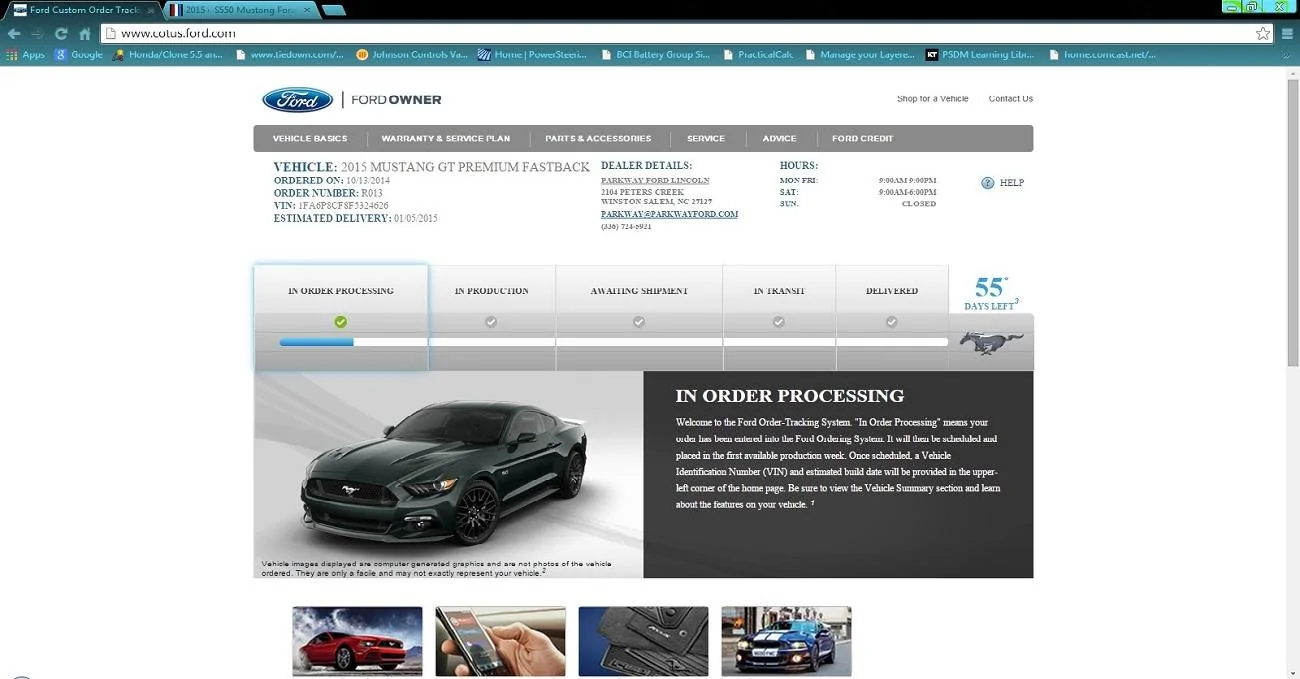Go to the browser home page
The height and width of the screenshot is (679, 1300).
tap(85, 33)
